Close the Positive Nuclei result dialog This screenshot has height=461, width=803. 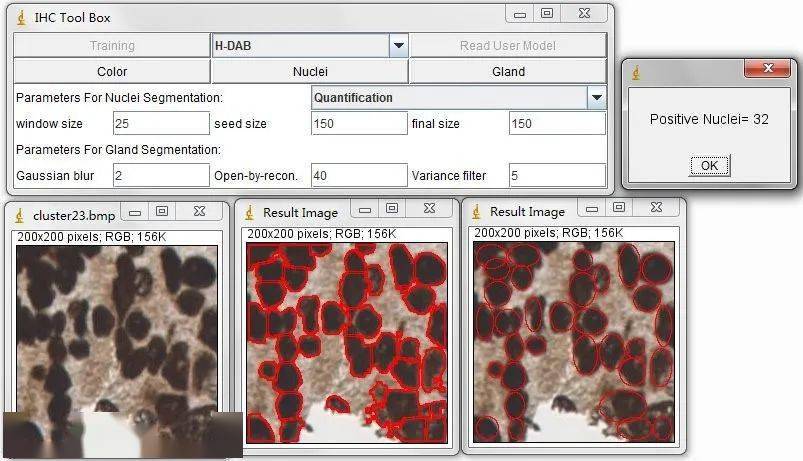pos(767,69)
